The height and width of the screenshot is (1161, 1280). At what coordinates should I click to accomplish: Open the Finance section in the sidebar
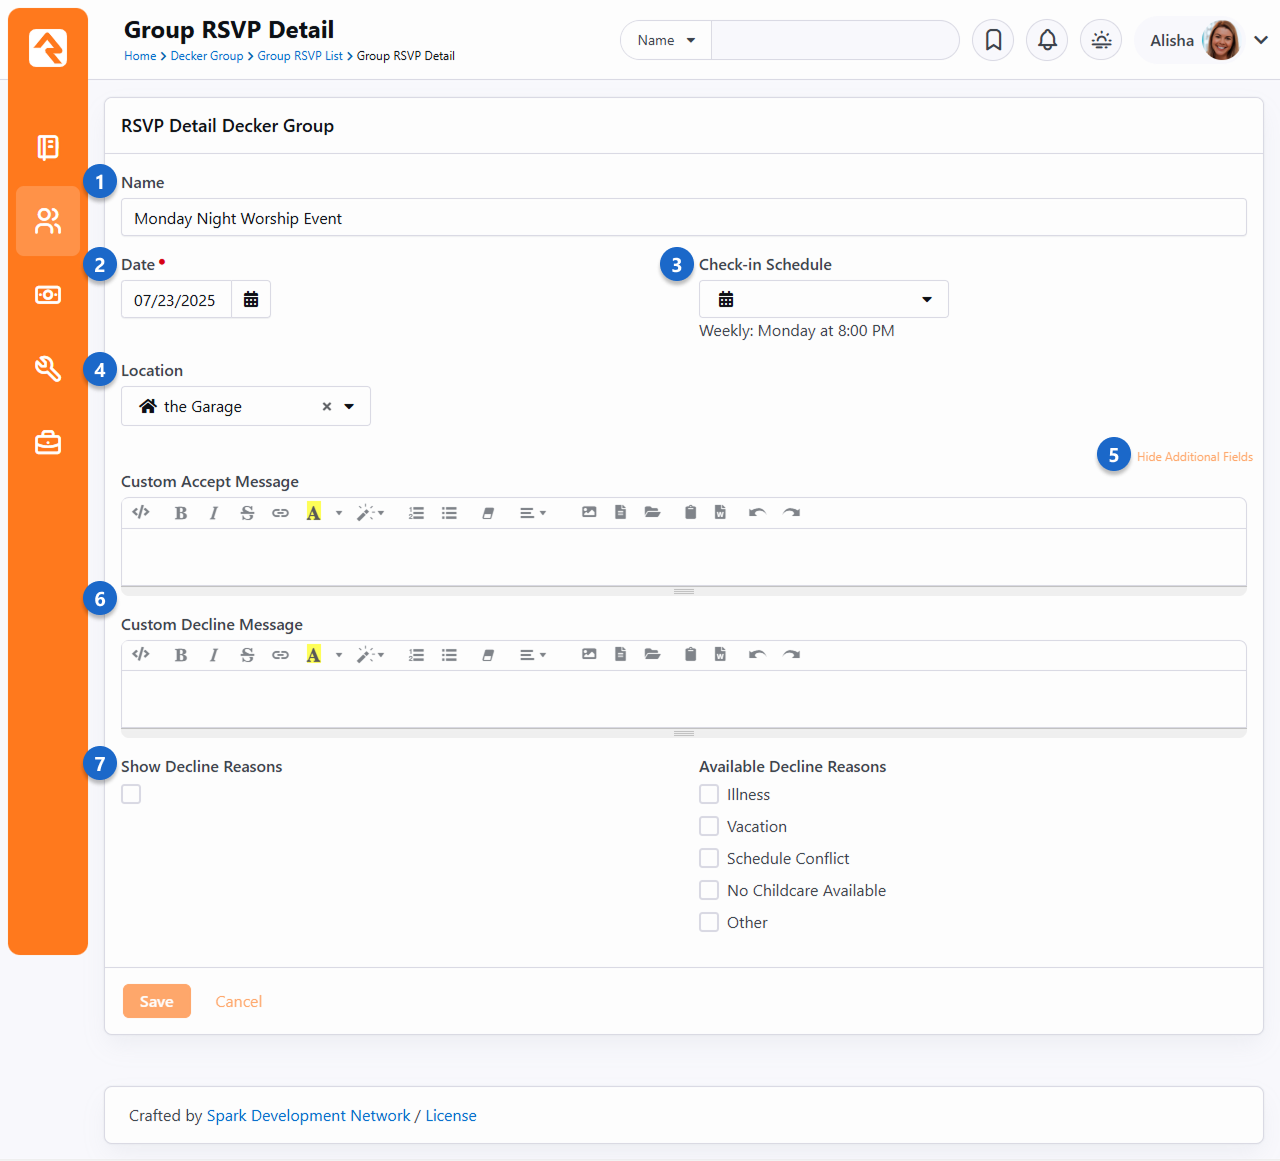pyautogui.click(x=48, y=295)
